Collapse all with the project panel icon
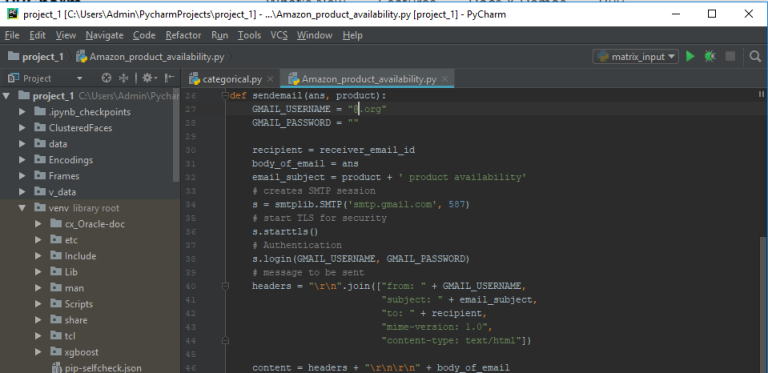This screenshot has width=768, height=373. click(x=123, y=78)
